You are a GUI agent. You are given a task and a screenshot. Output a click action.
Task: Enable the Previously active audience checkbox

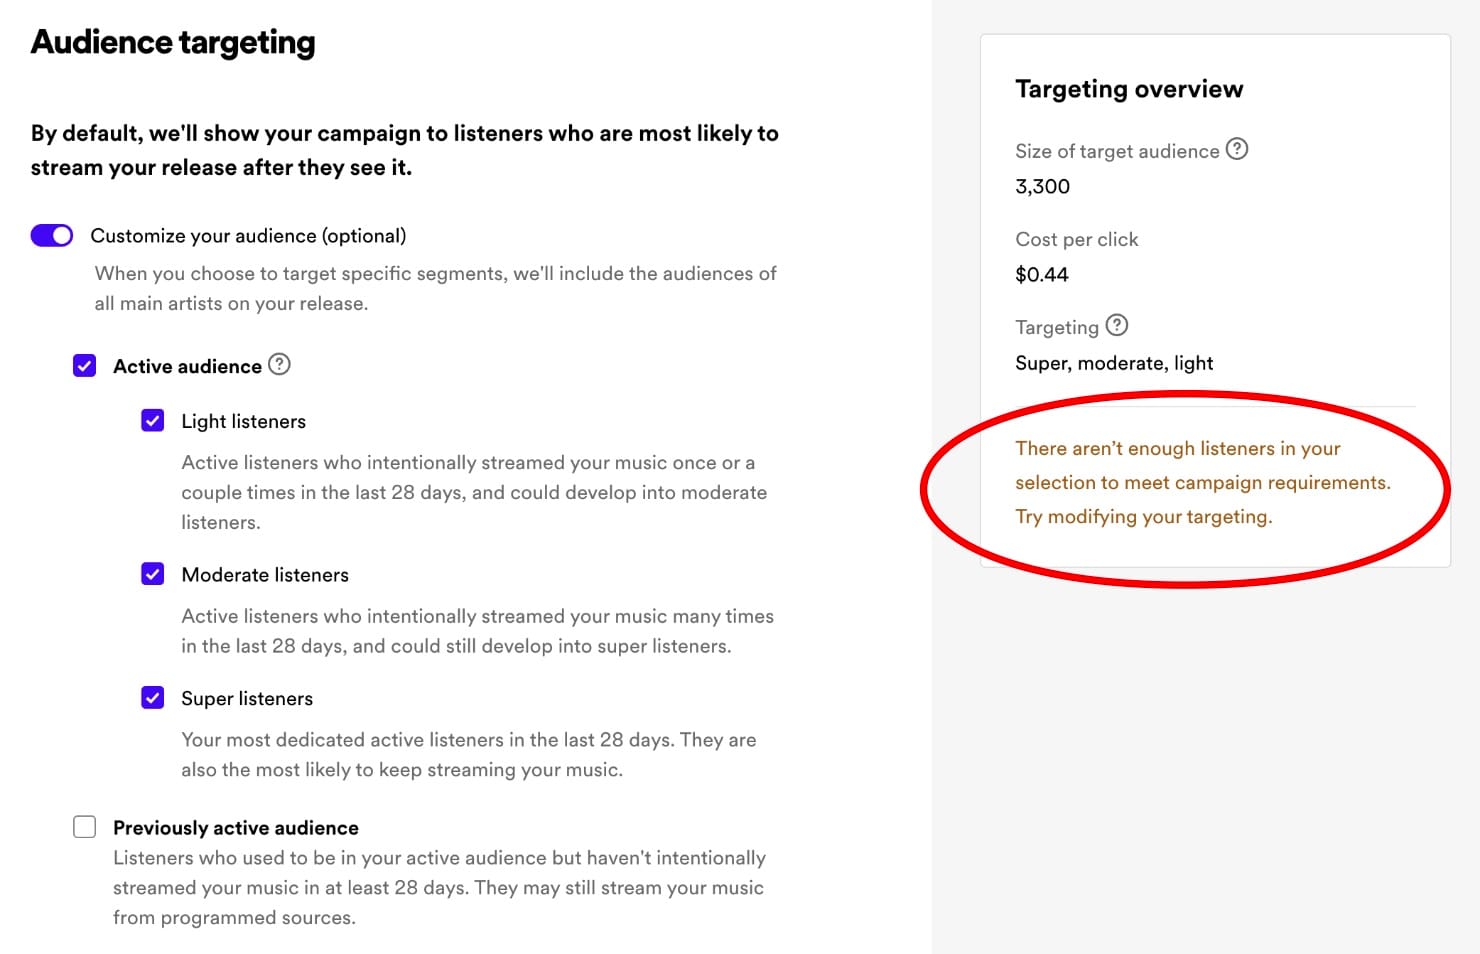click(x=85, y=827)
